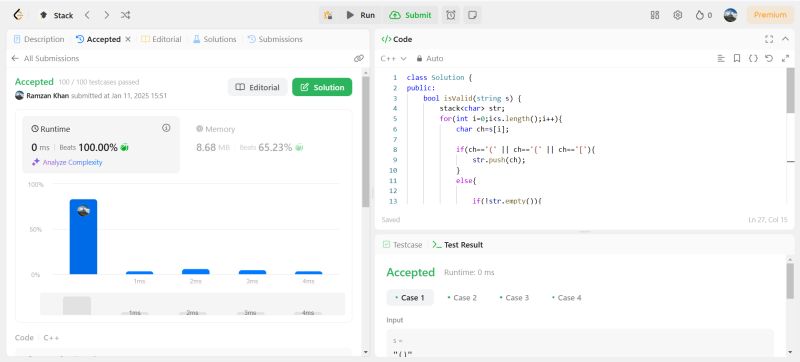The height and width of the screenshot is (362, 800).
Task: Click the runtime info icon
Action: [x=166, y=128]
